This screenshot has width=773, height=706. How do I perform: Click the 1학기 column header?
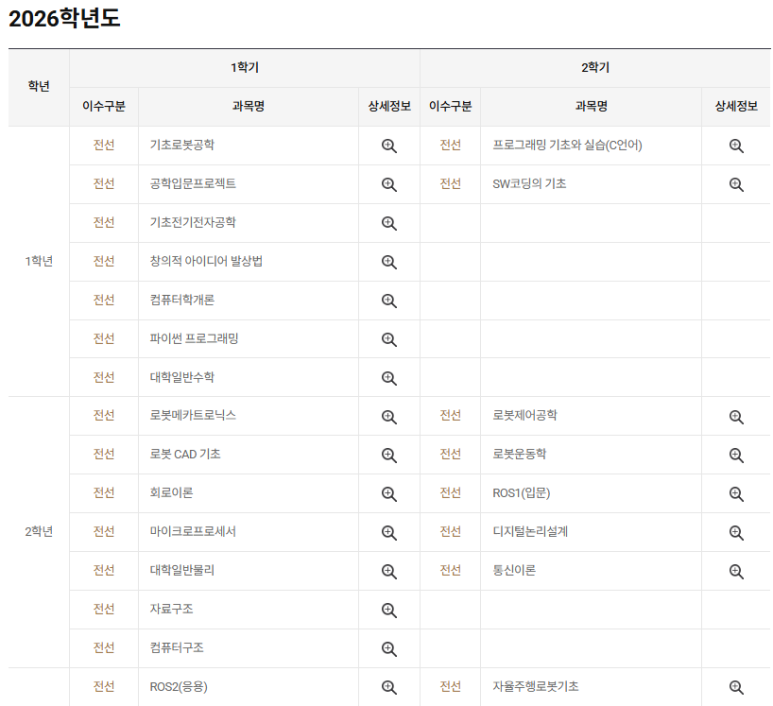tap(245, 68)
